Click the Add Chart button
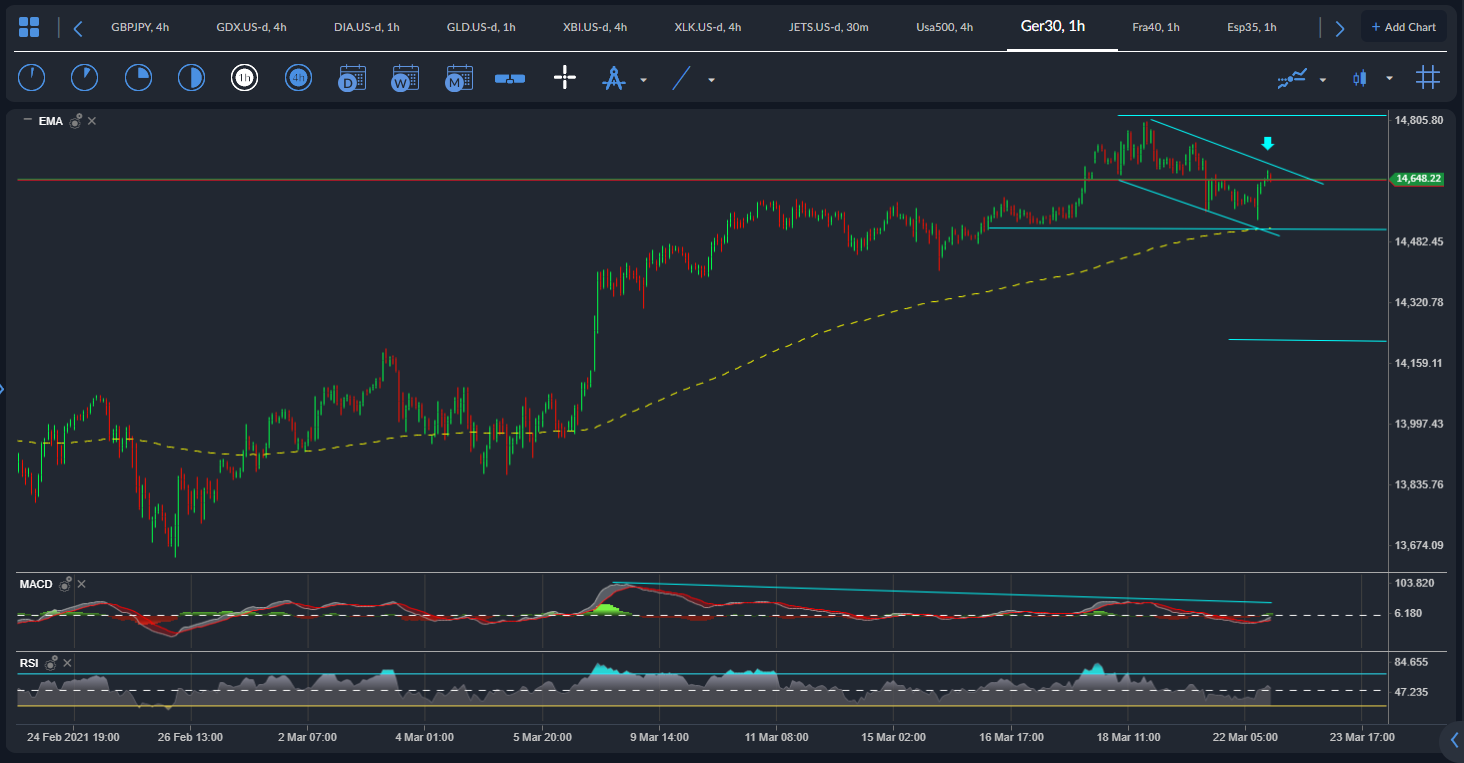 pos(1404,27)
